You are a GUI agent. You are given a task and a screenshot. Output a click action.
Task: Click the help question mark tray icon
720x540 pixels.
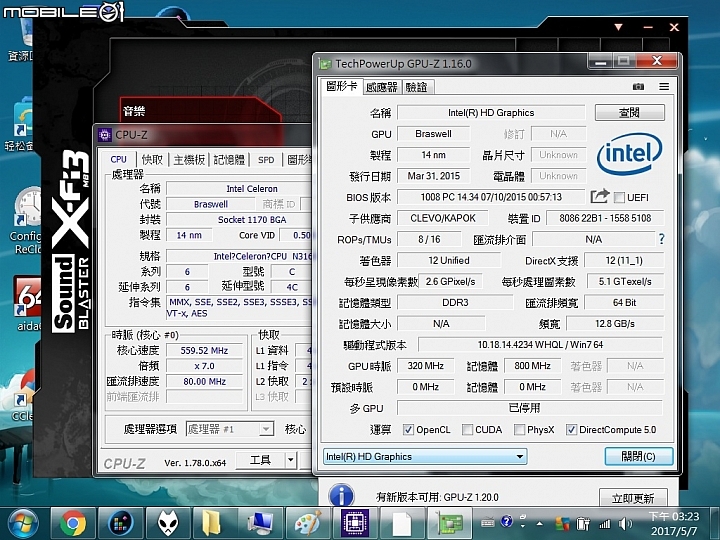coord(506,521)
